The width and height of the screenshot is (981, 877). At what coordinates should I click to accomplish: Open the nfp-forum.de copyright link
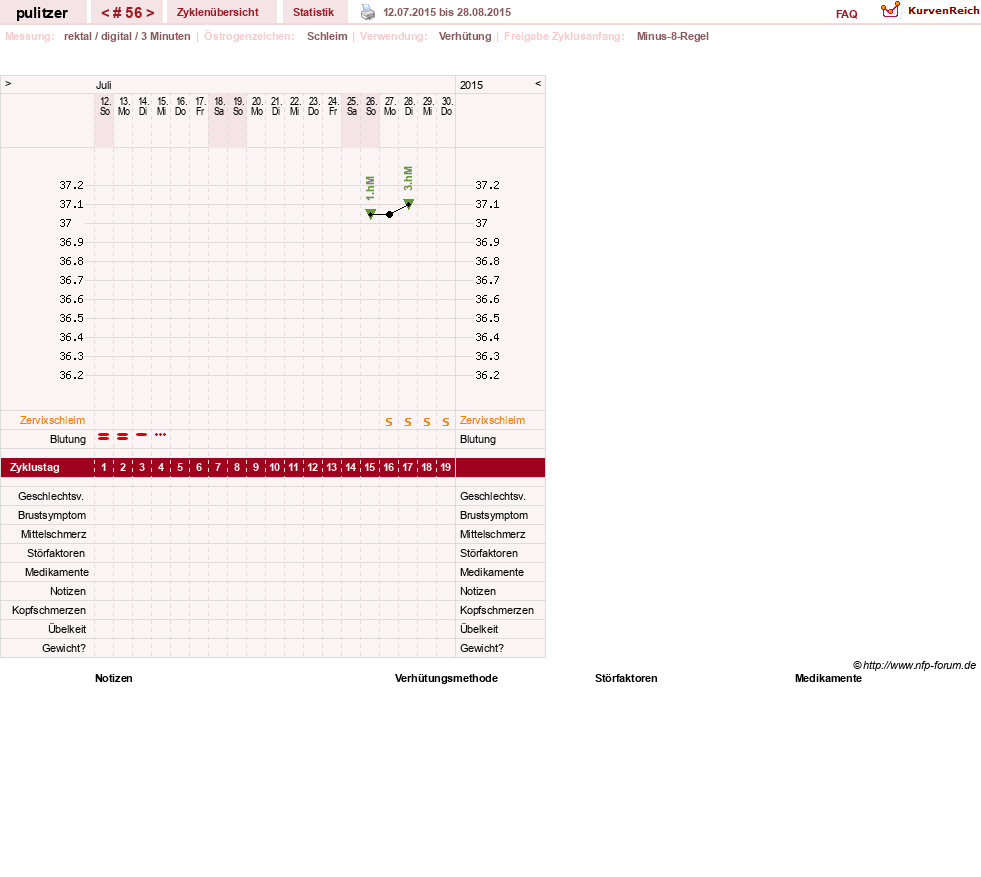tap(914, 665)
